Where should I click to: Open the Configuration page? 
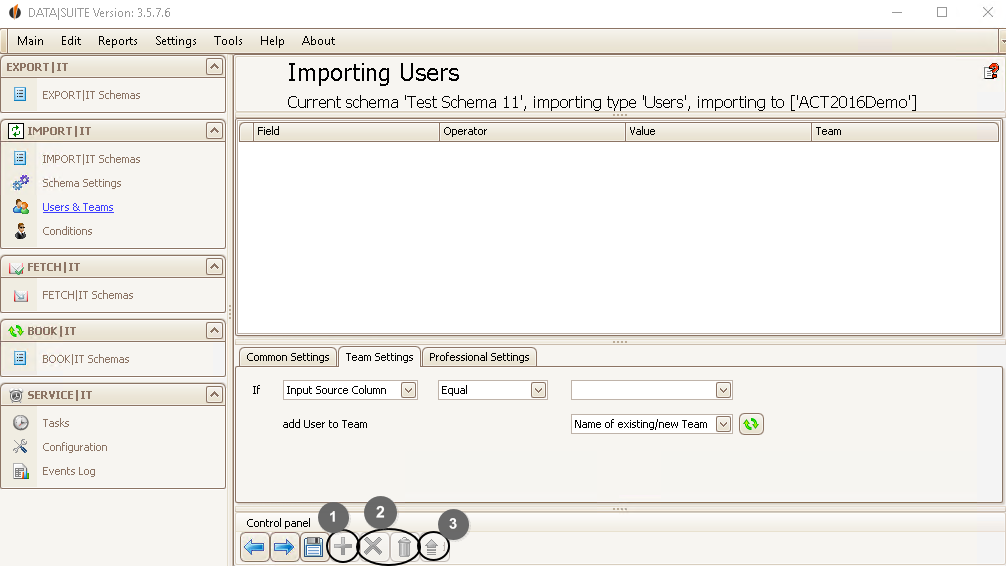tap(74, 447)
